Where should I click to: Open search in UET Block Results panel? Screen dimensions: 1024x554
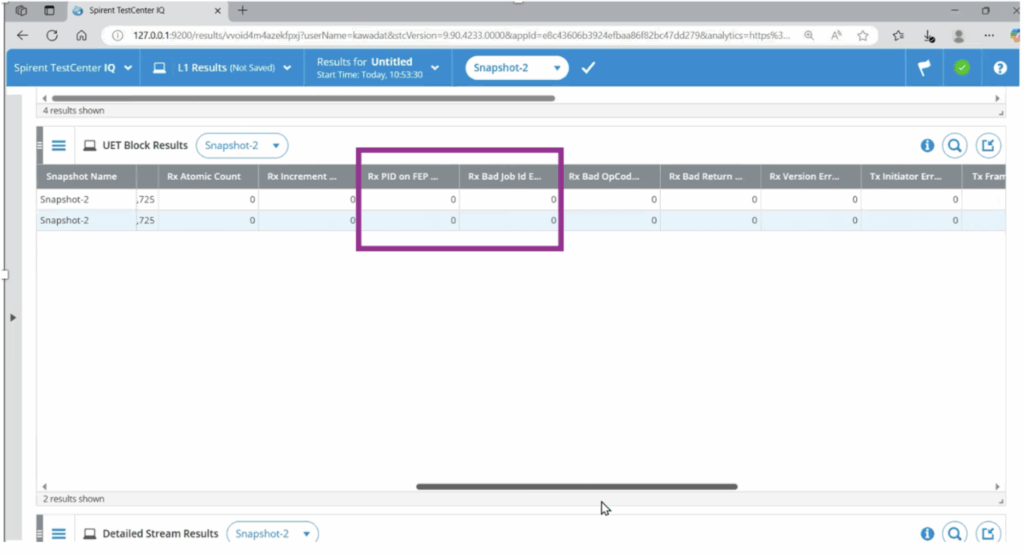pos(955,146)
